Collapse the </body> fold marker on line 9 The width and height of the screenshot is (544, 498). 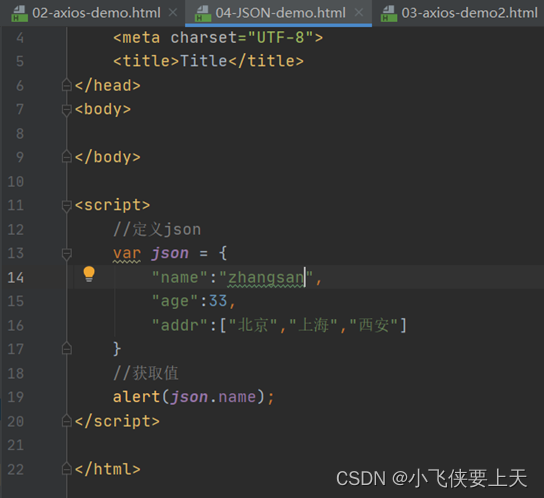click(66, 157)
